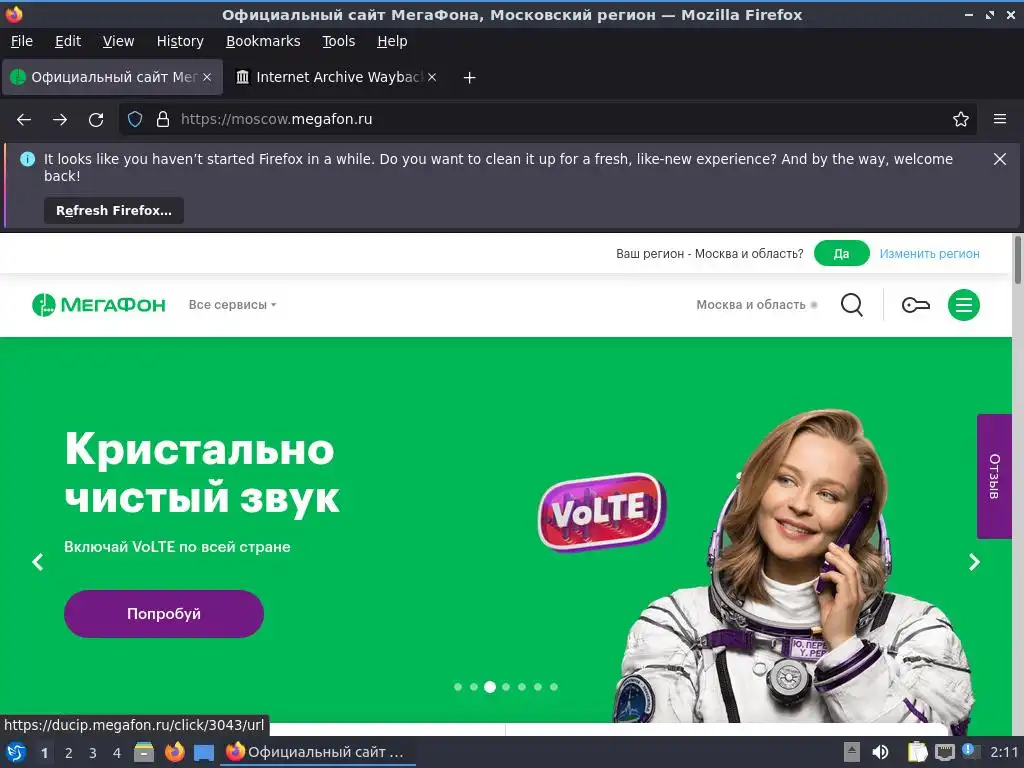Screen dimensions: 1024x768
Task: Go forward with the browser forward arrow
Action: (60, 120)
